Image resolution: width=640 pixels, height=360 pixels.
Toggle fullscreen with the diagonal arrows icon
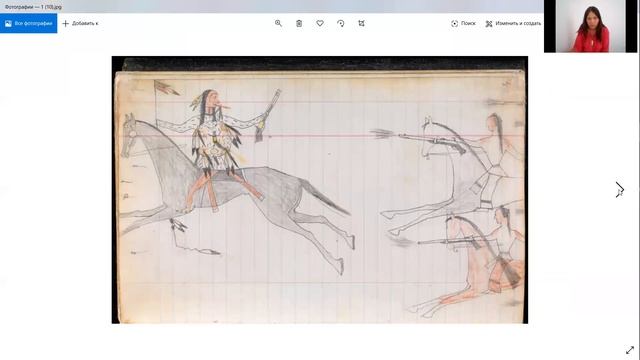(630, 350)
